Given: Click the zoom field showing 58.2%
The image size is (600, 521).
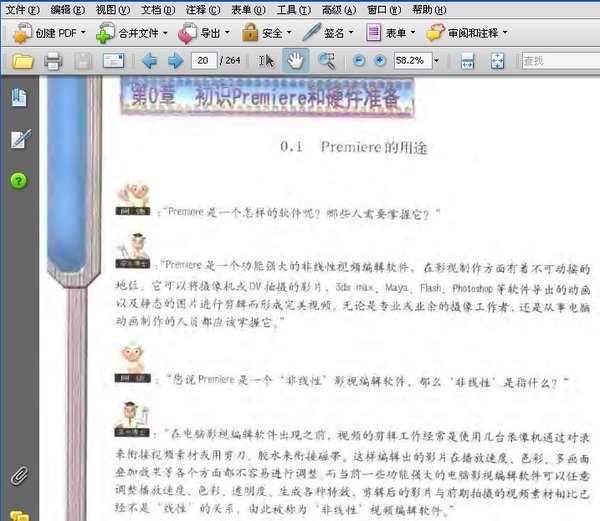Looking at the screenshot, I should tap(413, 60).
